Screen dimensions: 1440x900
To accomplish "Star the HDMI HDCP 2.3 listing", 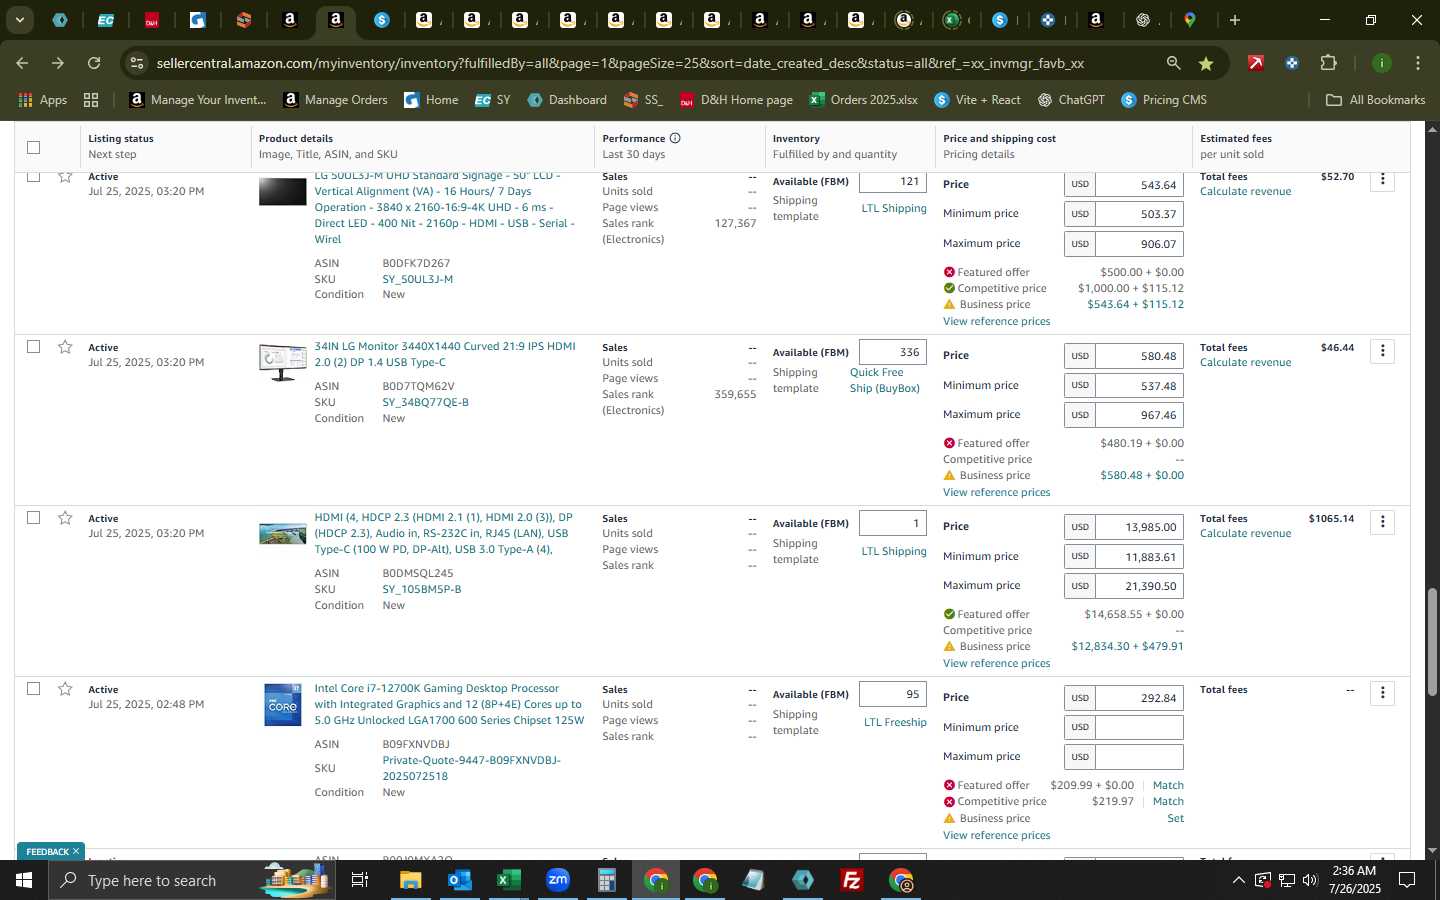I will (65, 518).
